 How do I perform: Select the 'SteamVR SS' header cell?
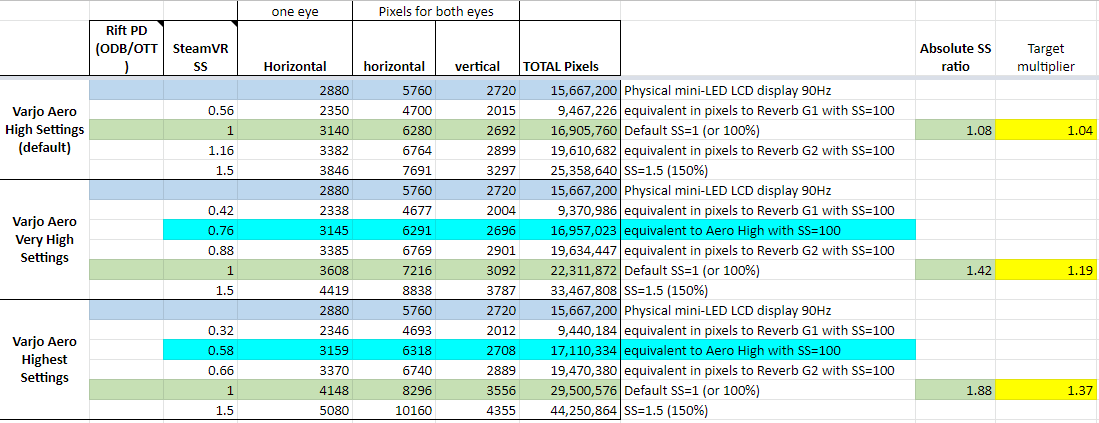pos(201,48)
